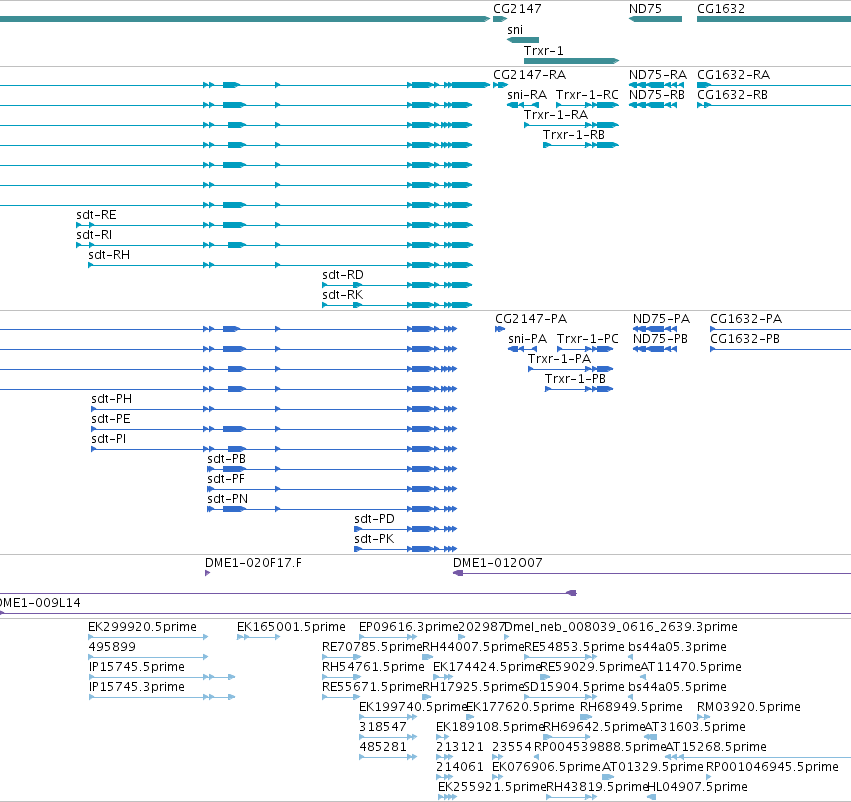Screen dimensions: 851x802
Task: Select the Trxr-1-RC transcript label
Action: pyautogui.click(x=587, y=95)
